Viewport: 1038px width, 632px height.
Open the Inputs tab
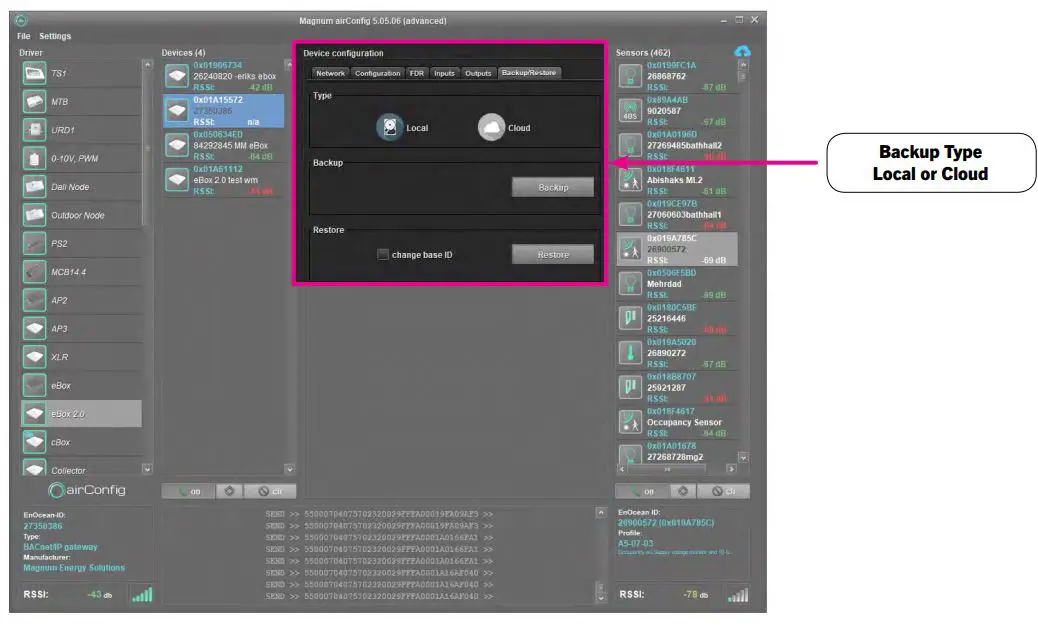pyautogui.click(x=444, y=73)
